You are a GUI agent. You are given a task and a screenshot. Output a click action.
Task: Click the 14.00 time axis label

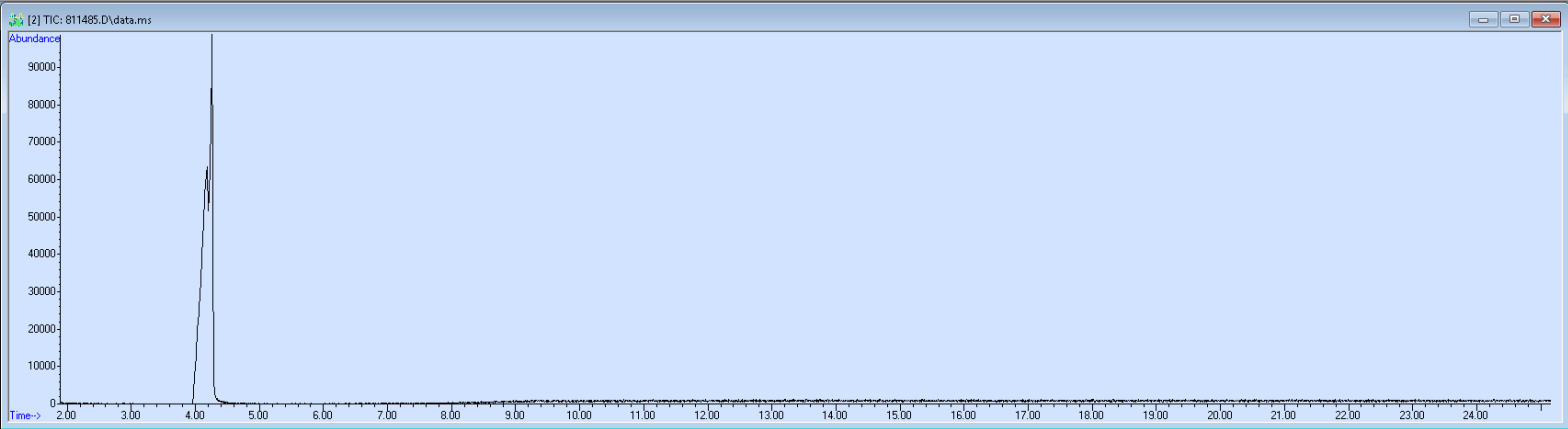[x=834, y=414]
